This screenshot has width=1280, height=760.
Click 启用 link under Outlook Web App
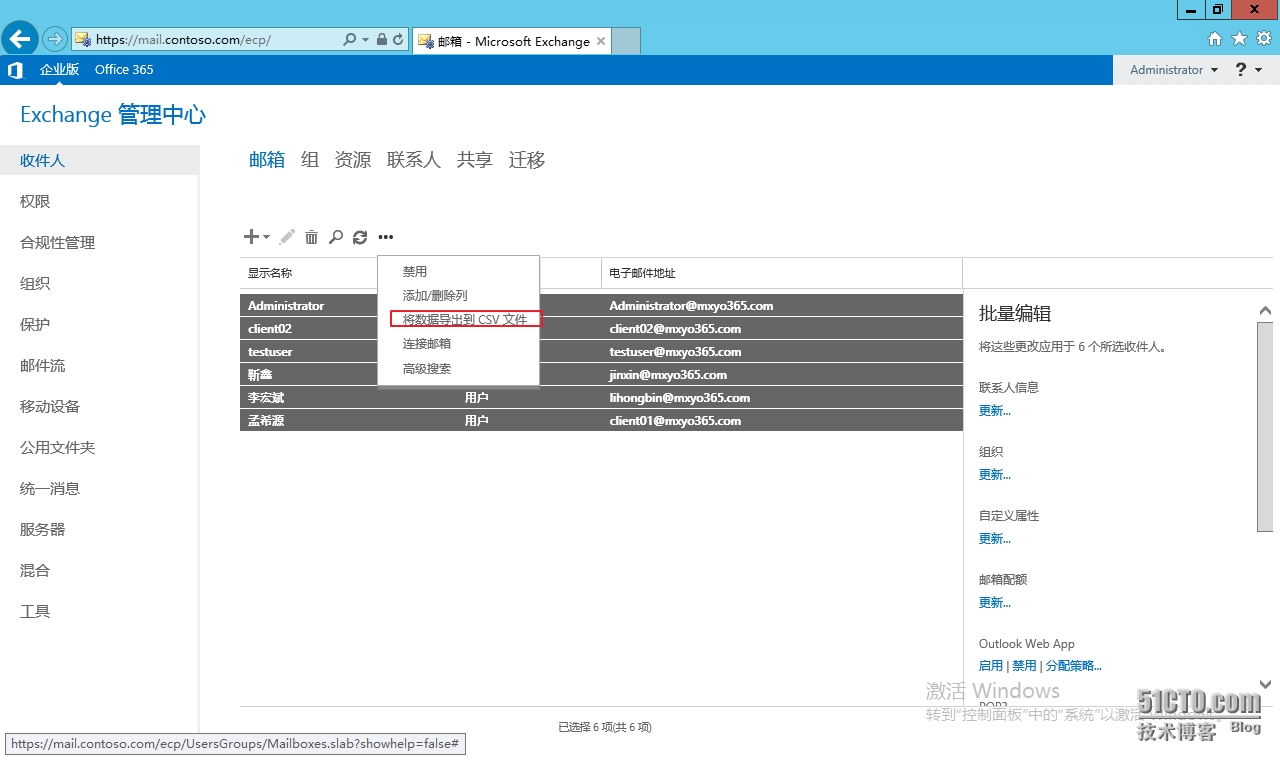click(990, 666)
